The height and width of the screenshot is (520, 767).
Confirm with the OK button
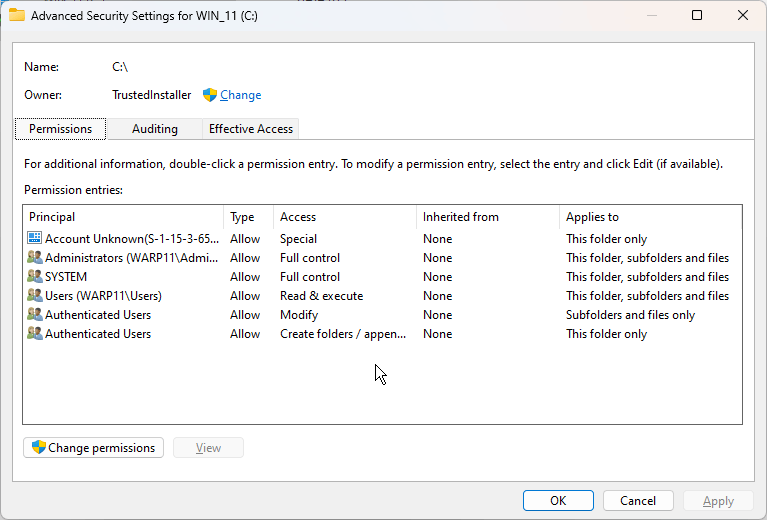558,500
